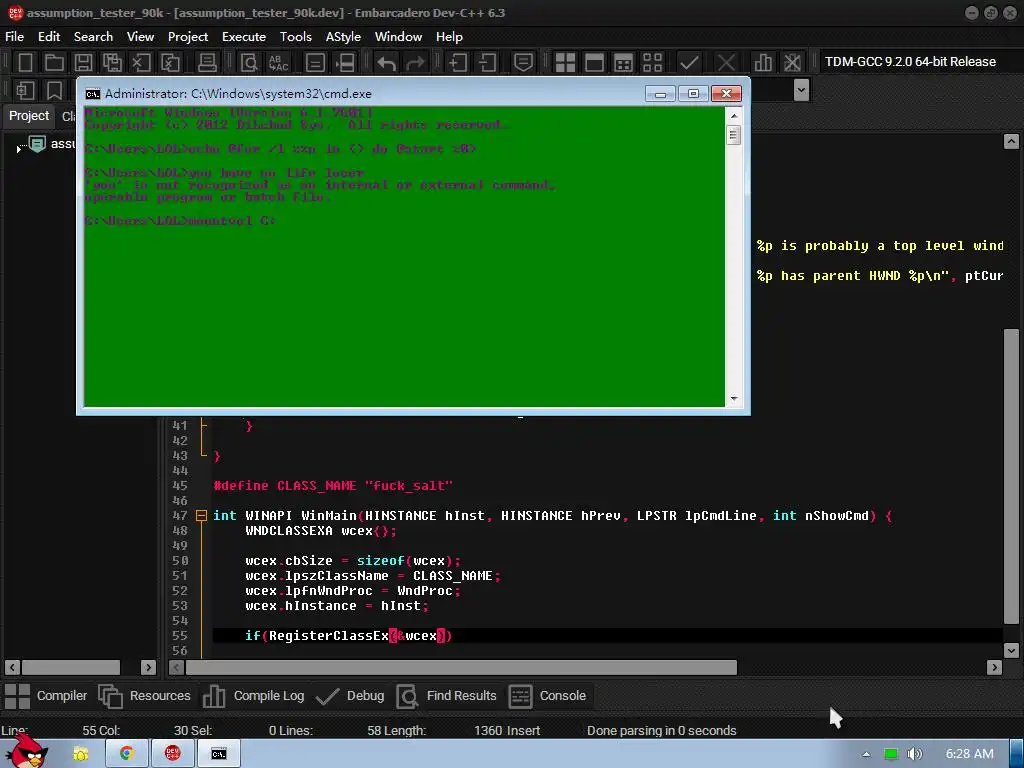The width and height of the screenshot is (1024, 768).
Task: Undo the last edit with the Undo arrow
Action: [386, 62]
